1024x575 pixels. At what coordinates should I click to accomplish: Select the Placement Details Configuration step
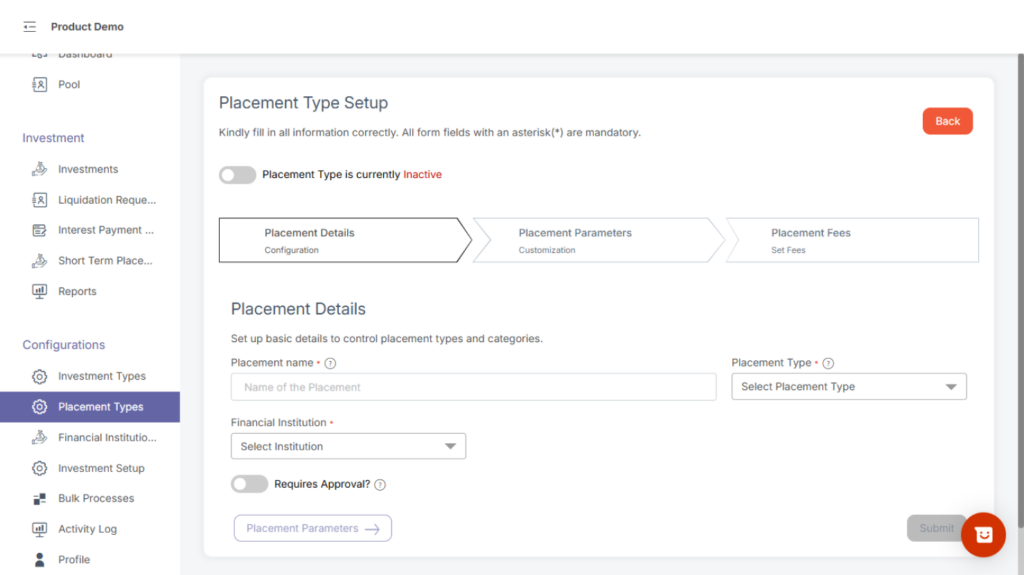340,241
